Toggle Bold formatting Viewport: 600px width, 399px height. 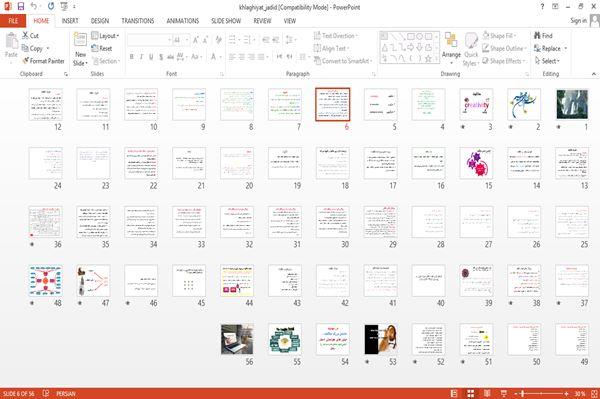(x=132, y=57)
